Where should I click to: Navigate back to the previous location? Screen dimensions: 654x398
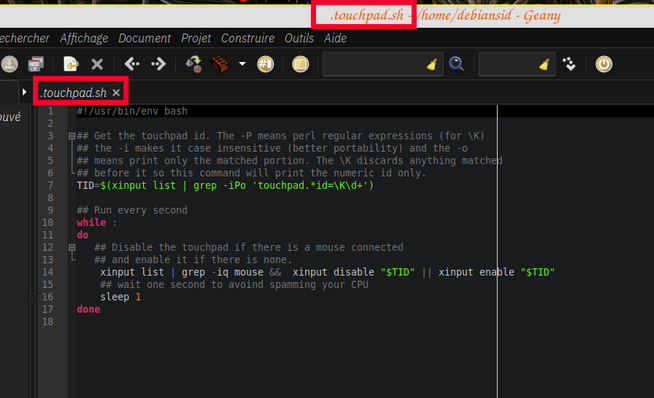132,64
